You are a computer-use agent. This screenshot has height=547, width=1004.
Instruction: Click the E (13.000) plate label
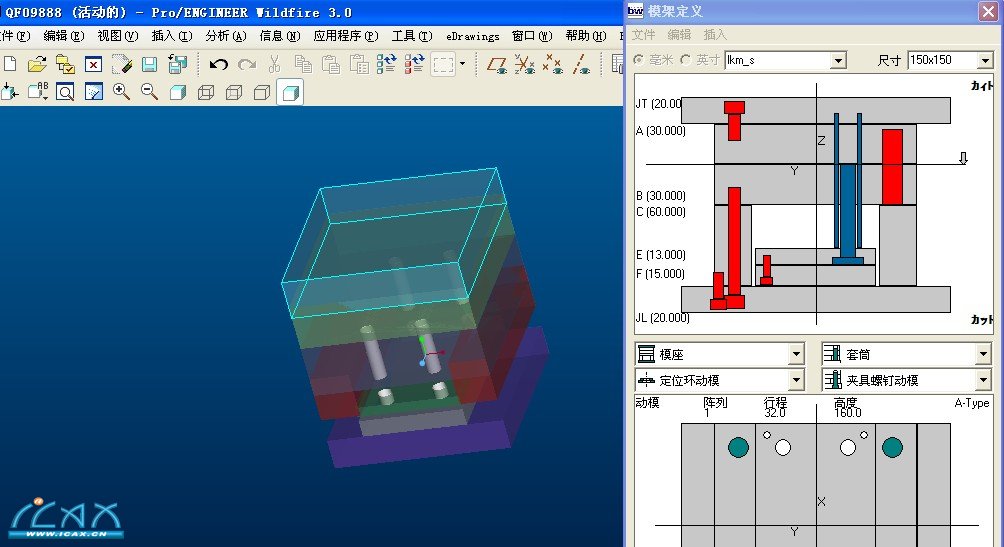click(661, 254)
